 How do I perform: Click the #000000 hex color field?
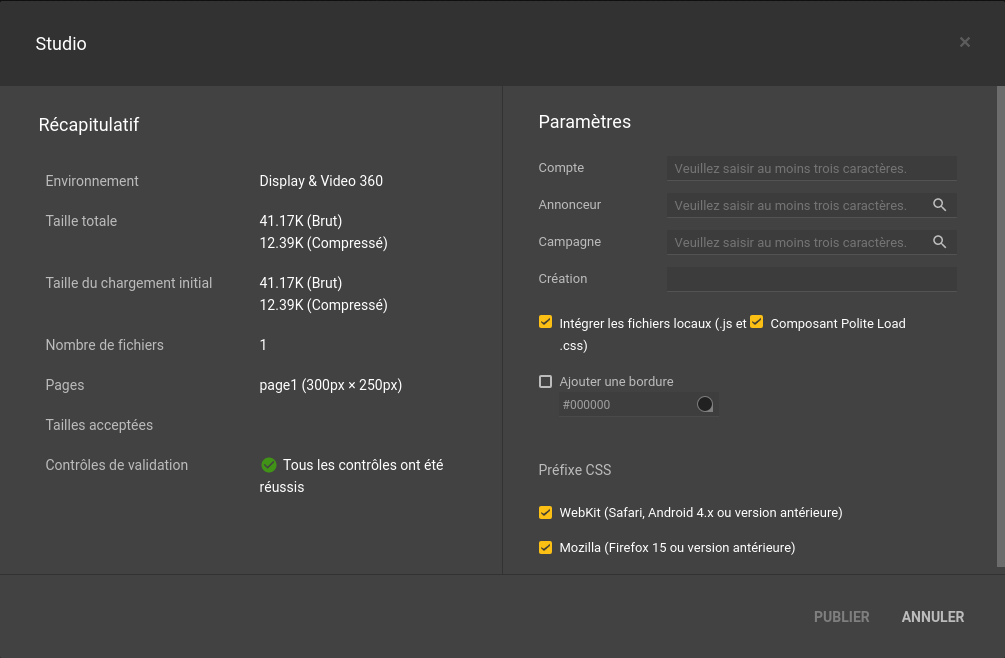pos(624,405)
